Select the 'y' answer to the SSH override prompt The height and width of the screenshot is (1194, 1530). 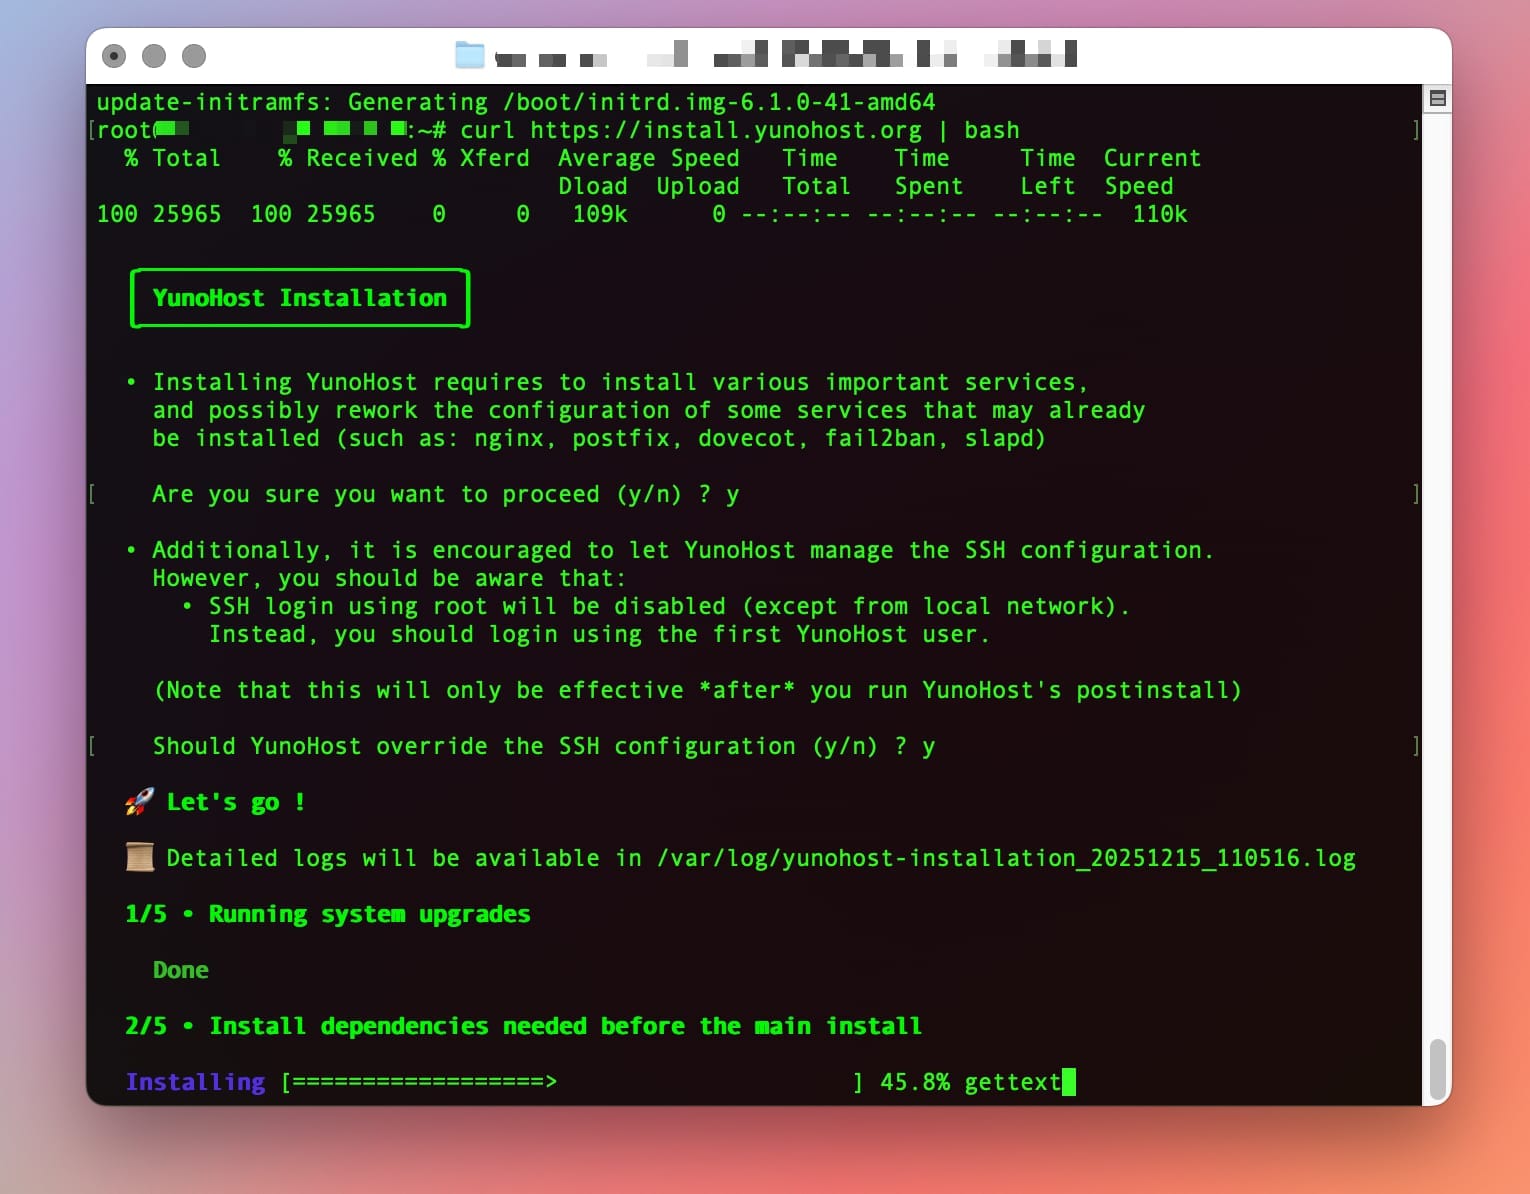(929, 746)
